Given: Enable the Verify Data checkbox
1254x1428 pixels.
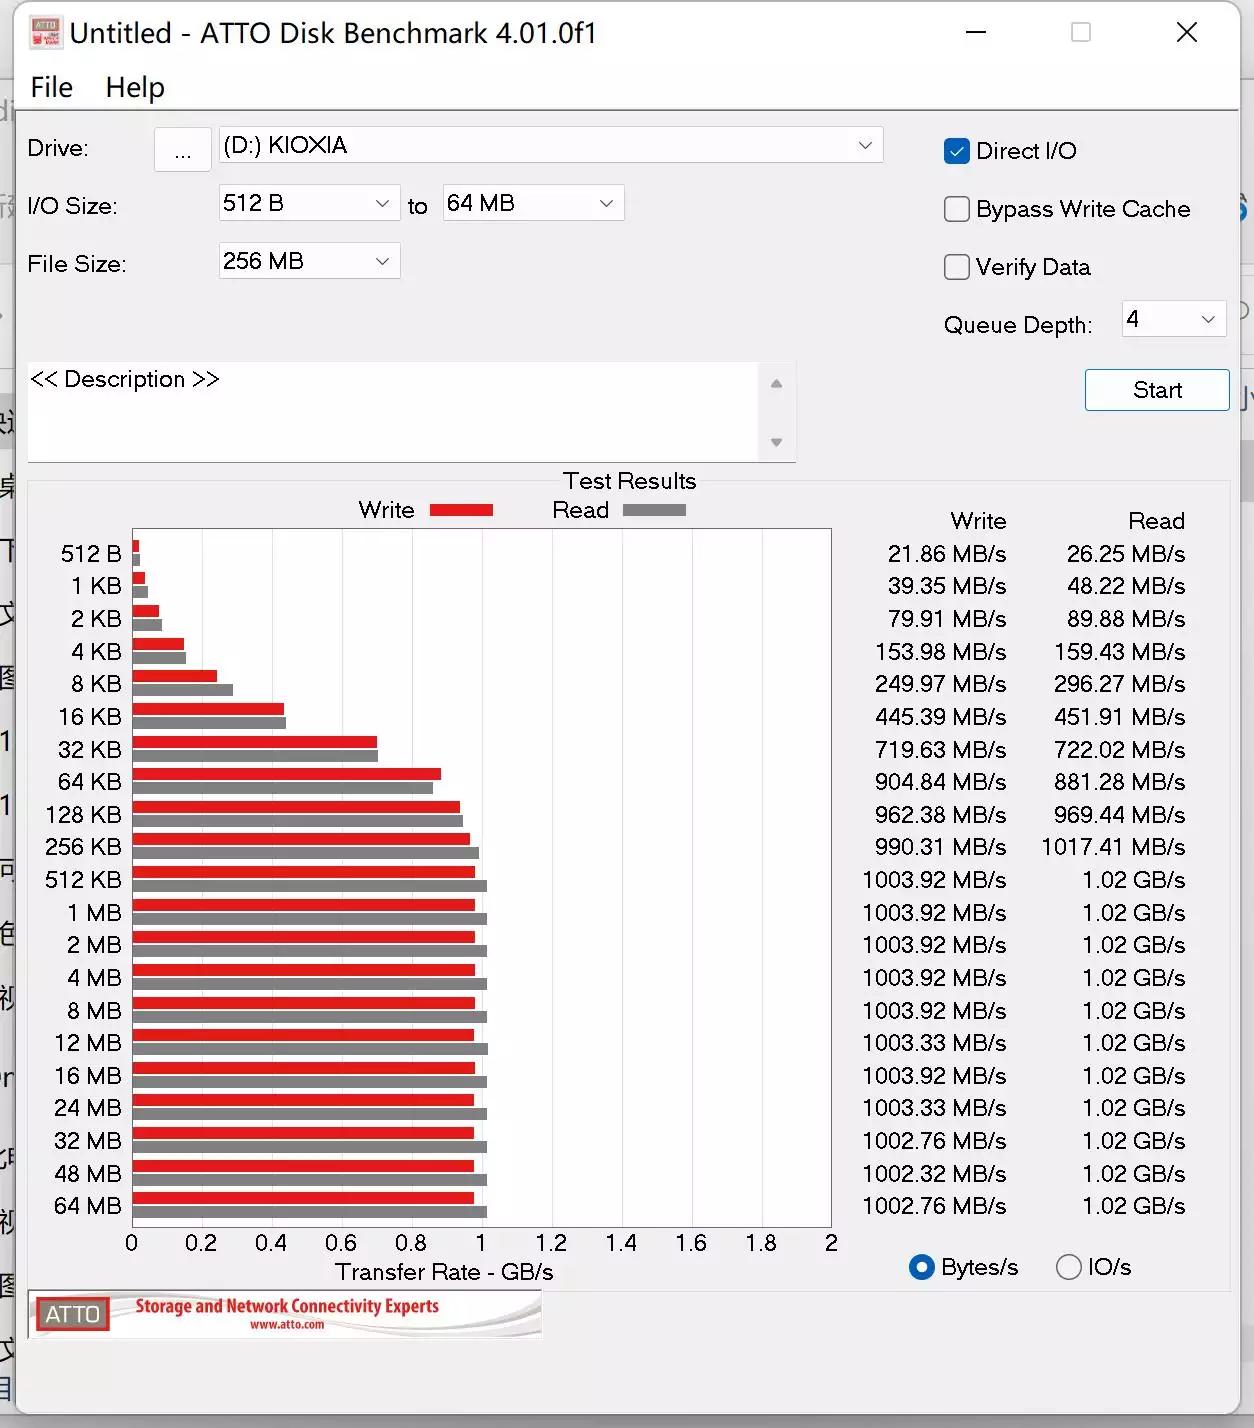Looking at the screenshot, I should coord(957,267).
